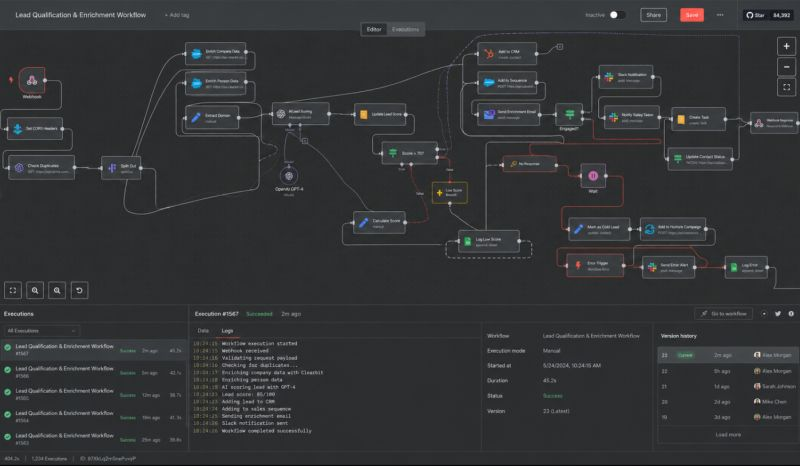Open the three-dots workflow menu

click(720, 15)
